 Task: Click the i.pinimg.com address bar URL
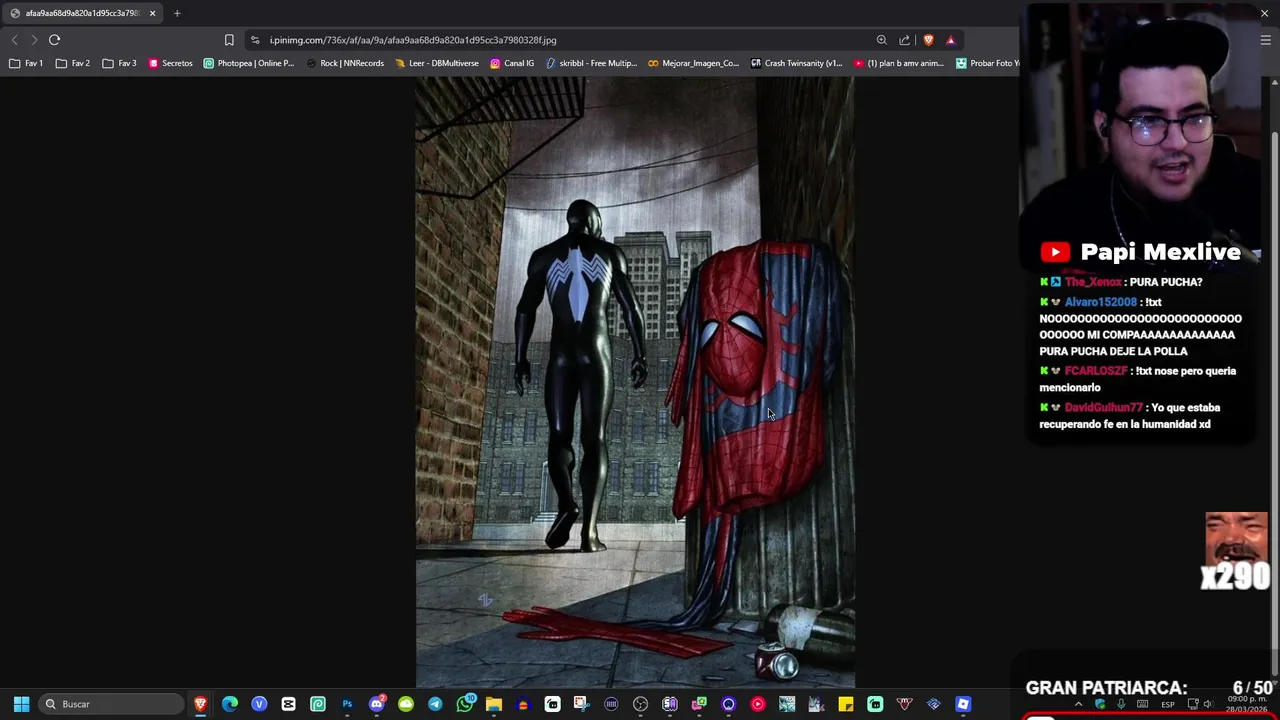click(412, 40)
